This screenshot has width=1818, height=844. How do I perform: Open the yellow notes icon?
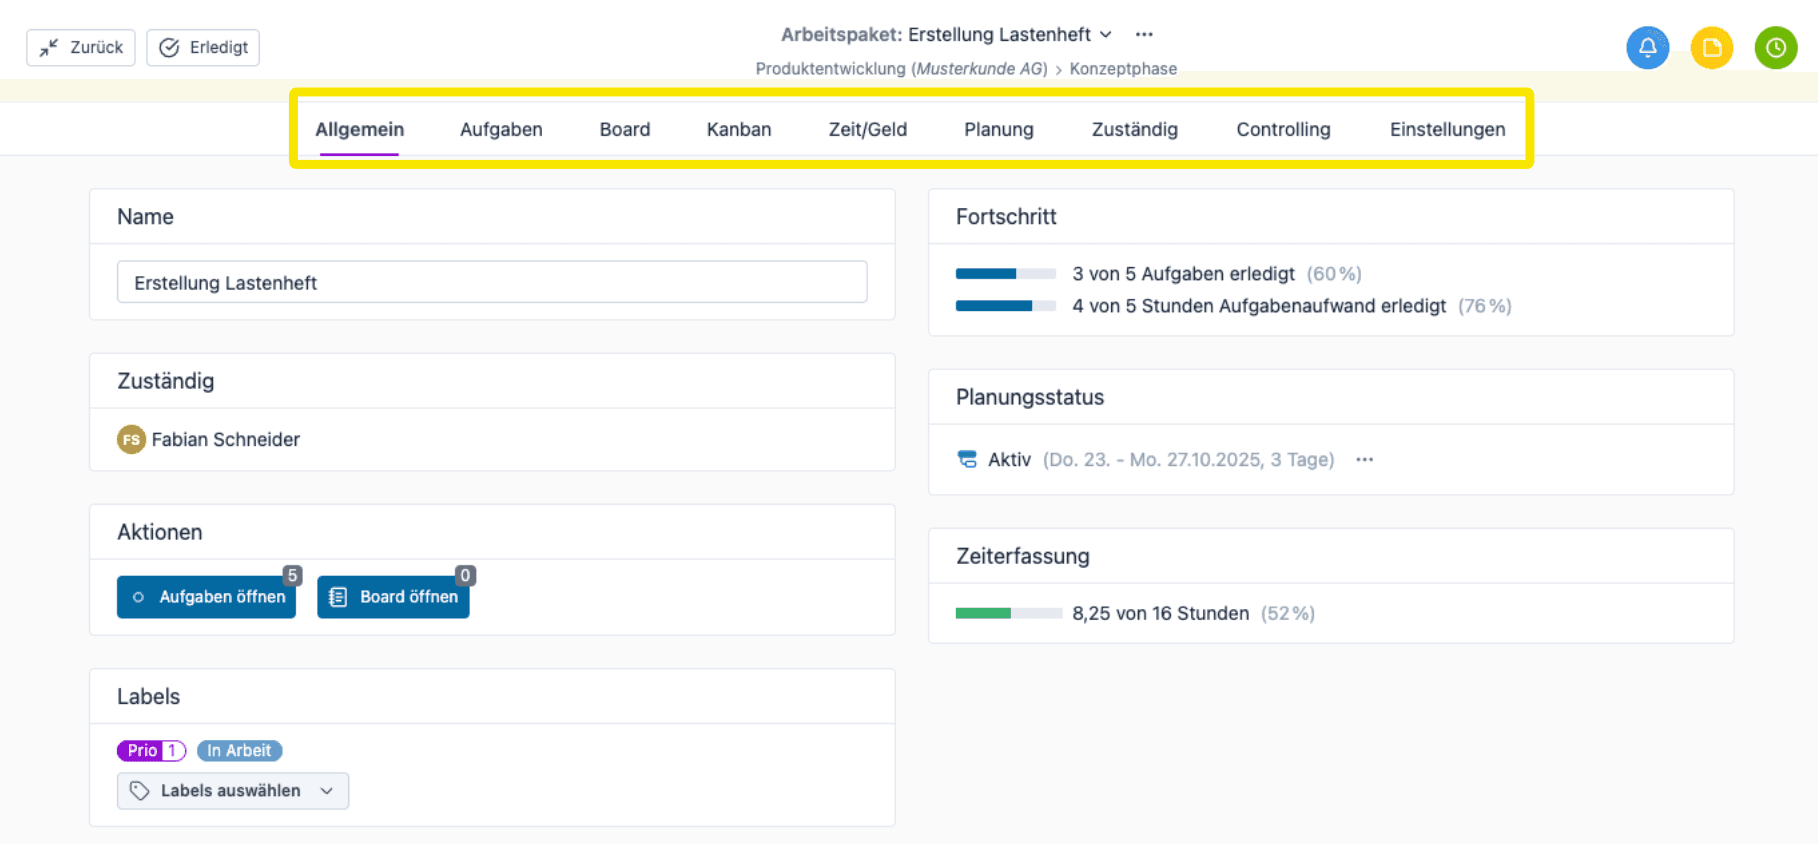pyautogui.click(x=1711, y=47)
